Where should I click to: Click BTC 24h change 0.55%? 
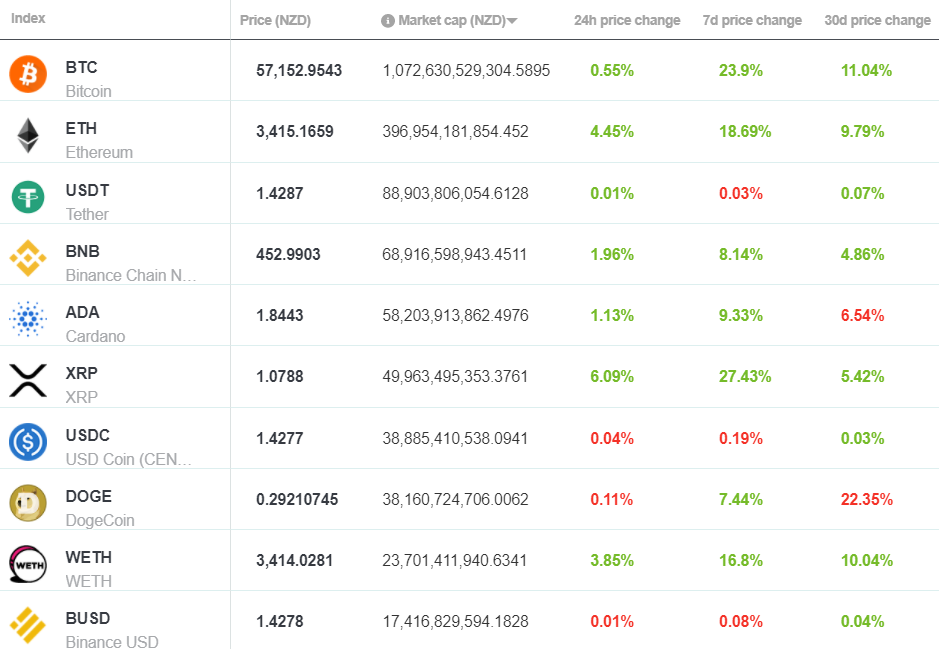(x=612, y=70)
